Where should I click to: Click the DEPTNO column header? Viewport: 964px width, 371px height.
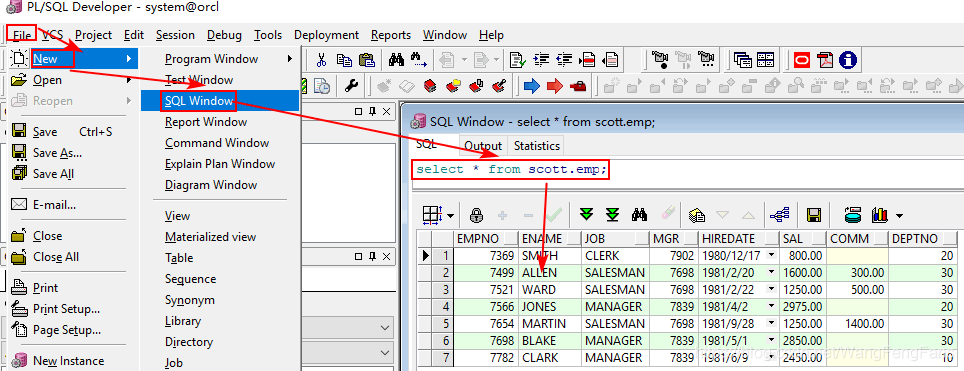click(922, 239)
